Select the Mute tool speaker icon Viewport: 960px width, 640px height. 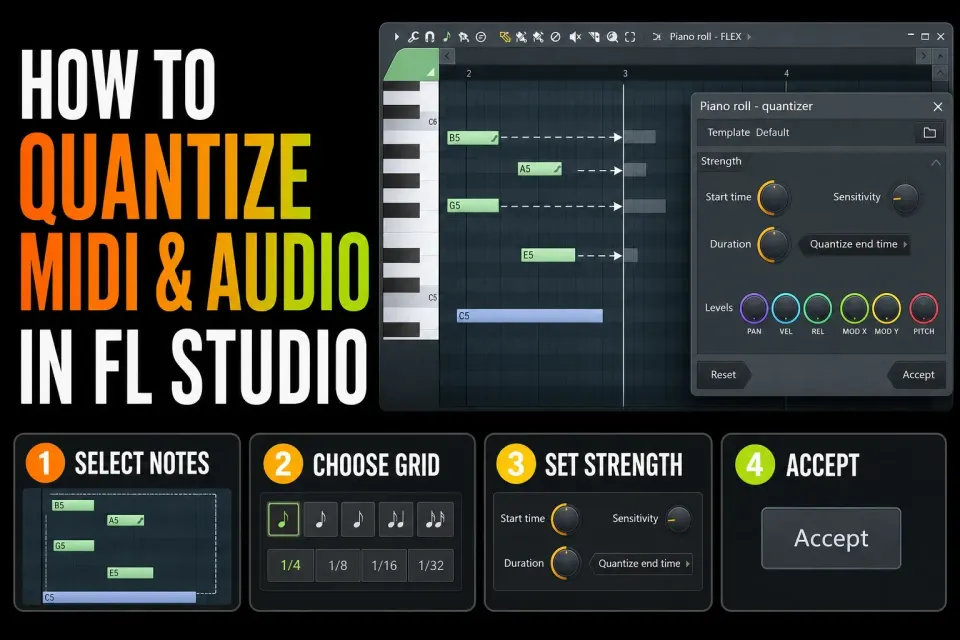[x=575, y=37]
